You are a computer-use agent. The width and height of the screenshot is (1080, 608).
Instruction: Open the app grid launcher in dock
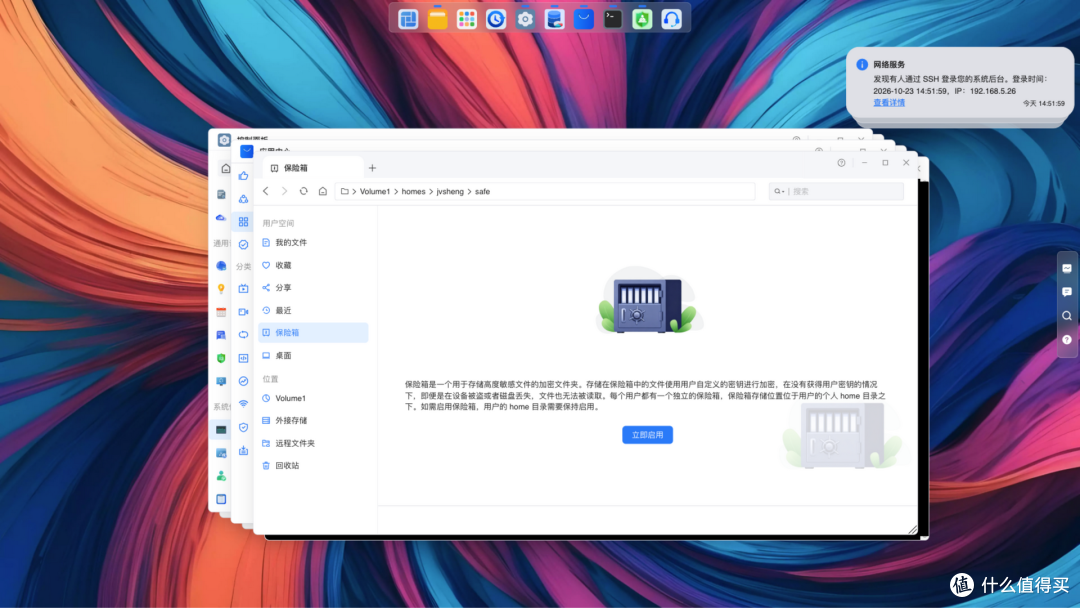point(466,19)
